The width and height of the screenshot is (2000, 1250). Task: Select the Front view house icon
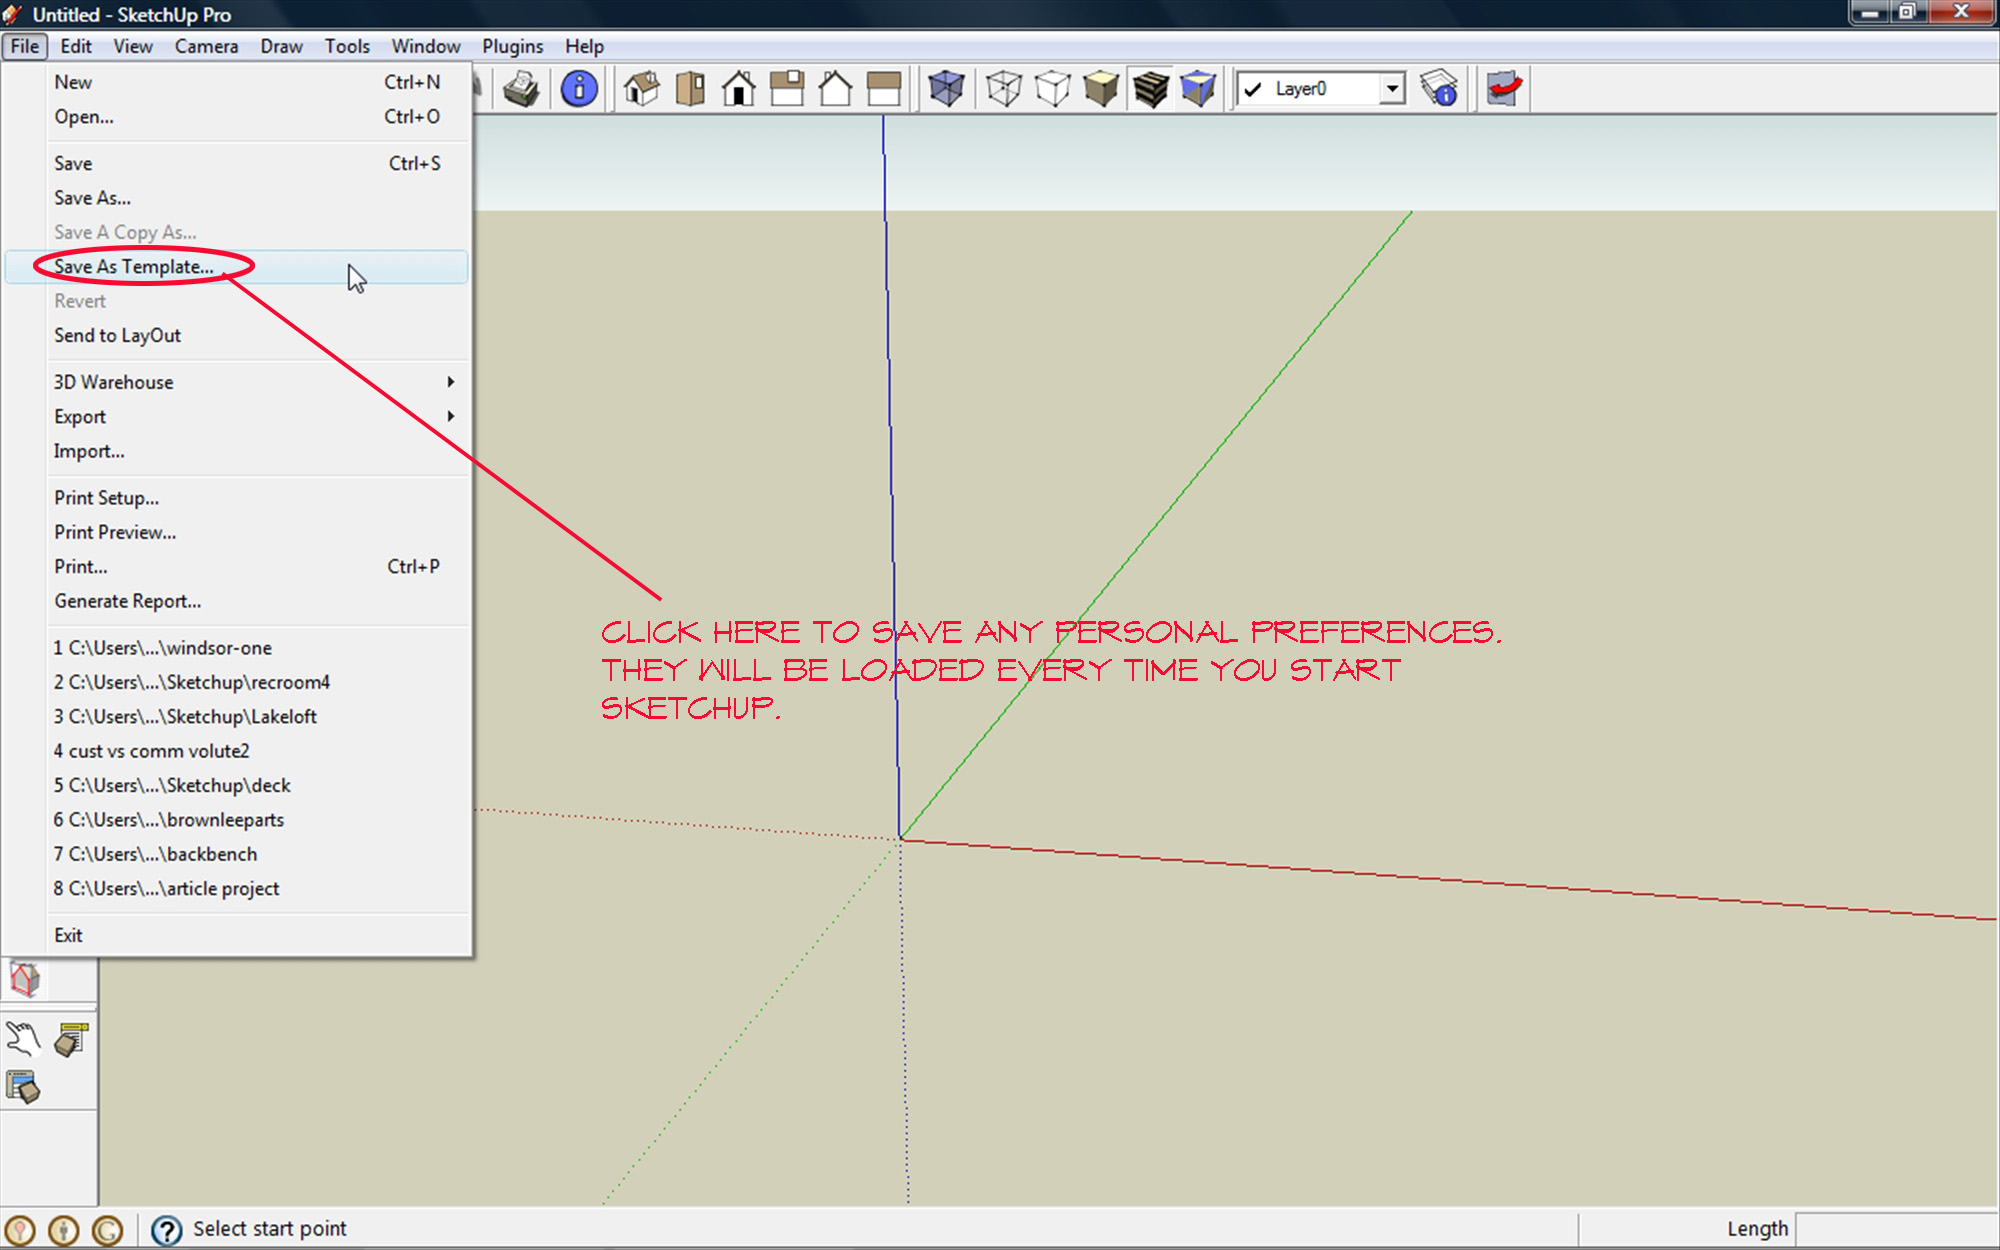pos(739,89)
